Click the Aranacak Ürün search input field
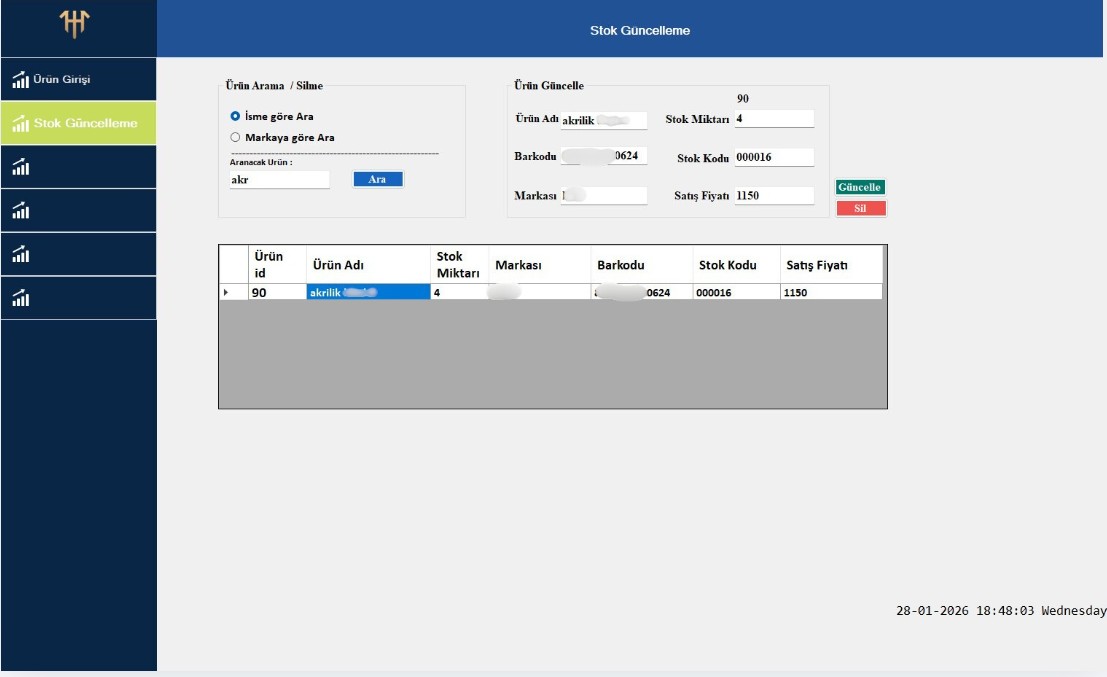The image size is (1107, 677). pos(279,180)
